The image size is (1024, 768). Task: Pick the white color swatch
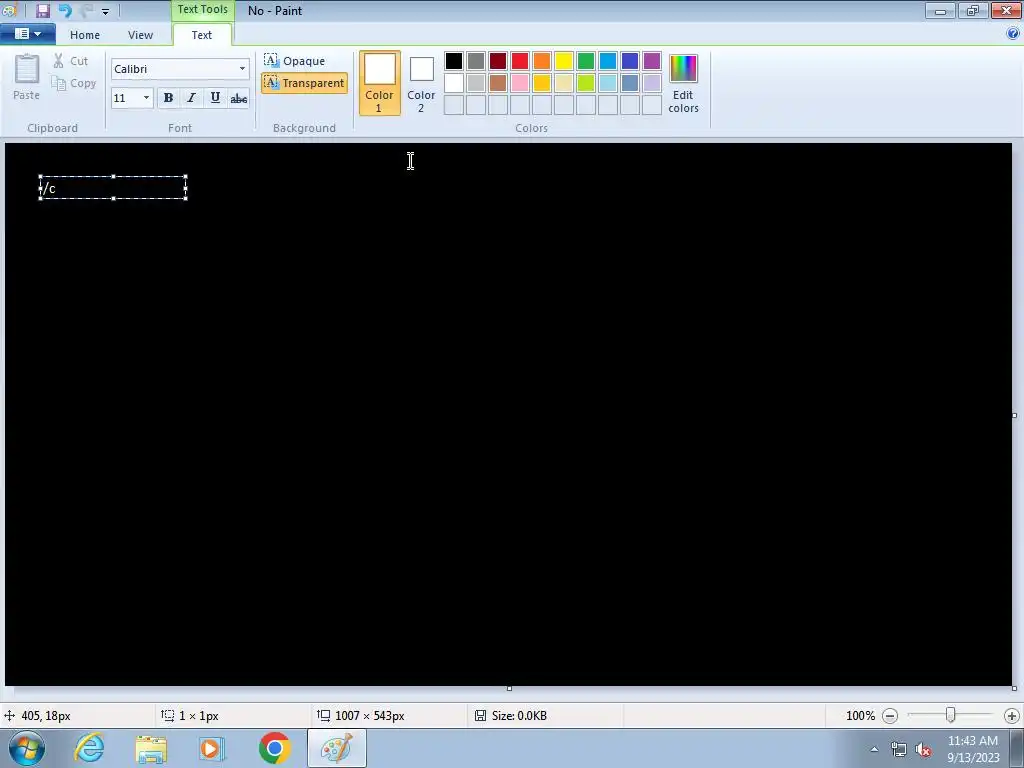coord(454,83)
